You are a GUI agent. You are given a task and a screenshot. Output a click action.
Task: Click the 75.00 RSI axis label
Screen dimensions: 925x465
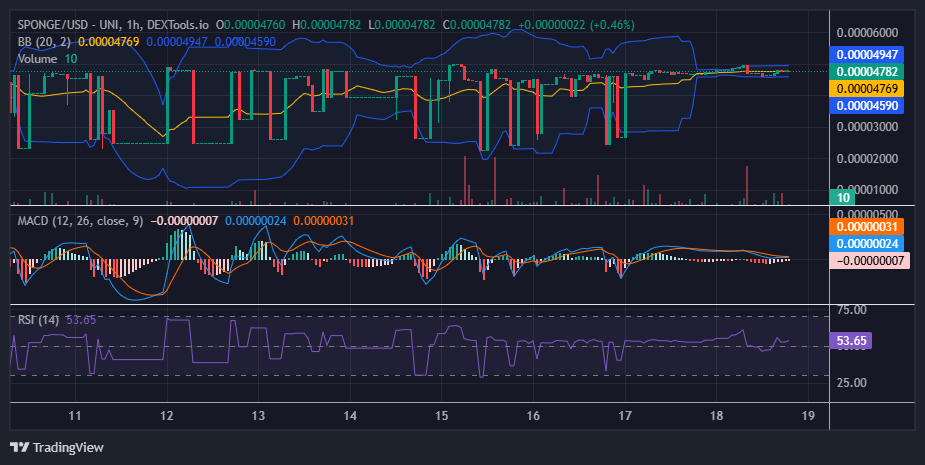(852, 310)
